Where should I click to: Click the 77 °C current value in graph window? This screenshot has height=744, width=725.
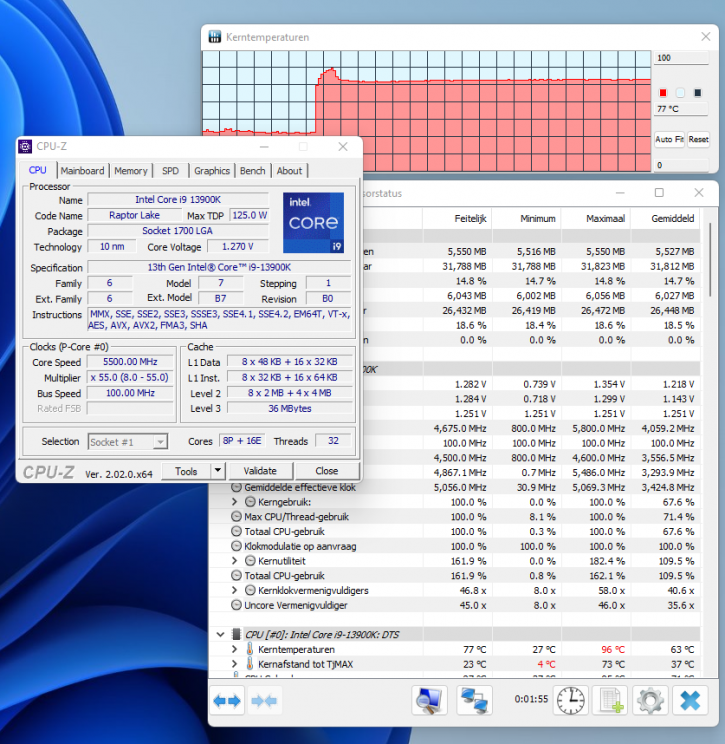click(x=681, y=109)
